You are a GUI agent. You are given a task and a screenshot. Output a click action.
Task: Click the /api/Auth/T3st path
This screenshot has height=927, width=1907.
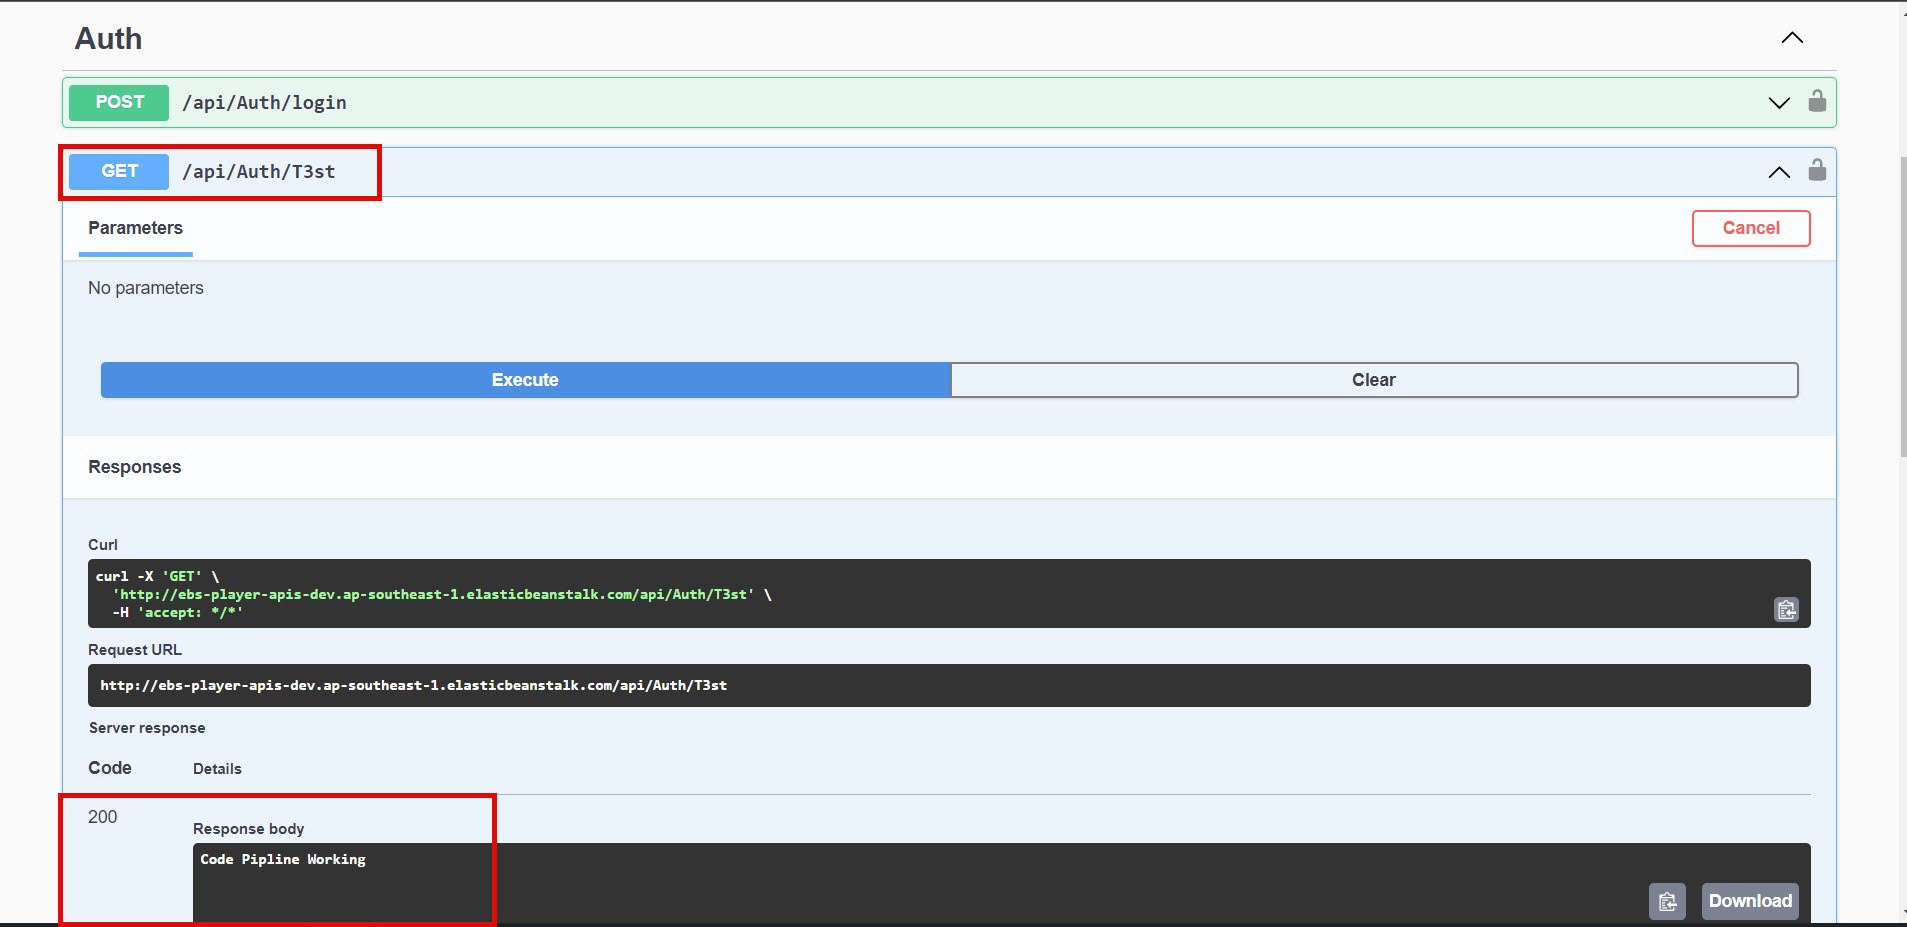259,171
